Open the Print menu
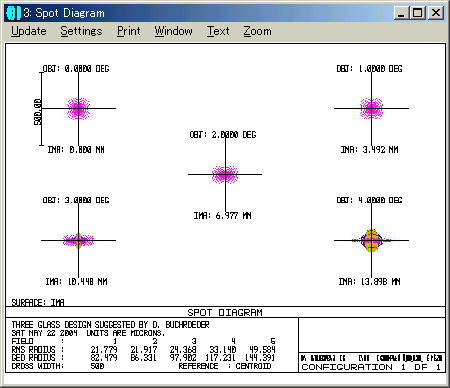 tap(129, 31)
